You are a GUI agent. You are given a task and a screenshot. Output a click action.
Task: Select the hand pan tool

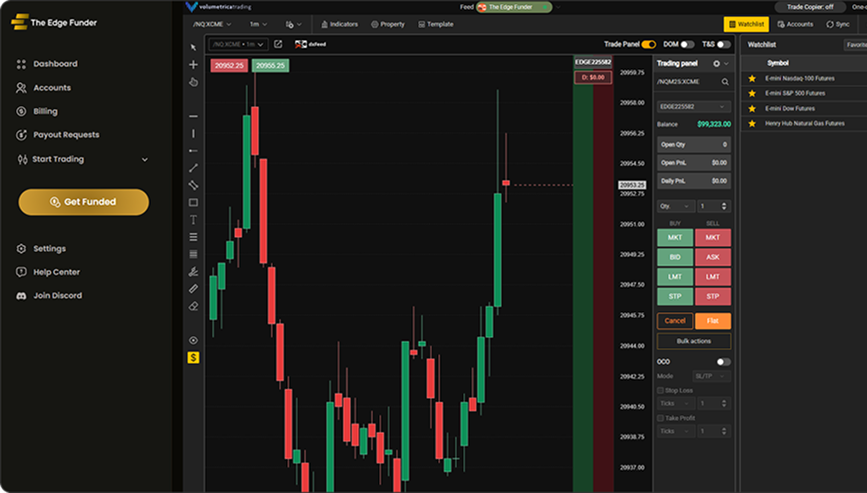193,82
